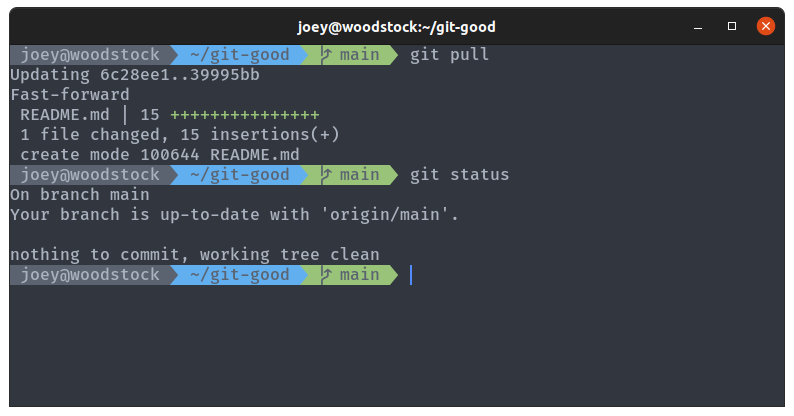
Task: Minimize the terminal window
Action: (x=698, y=27)
